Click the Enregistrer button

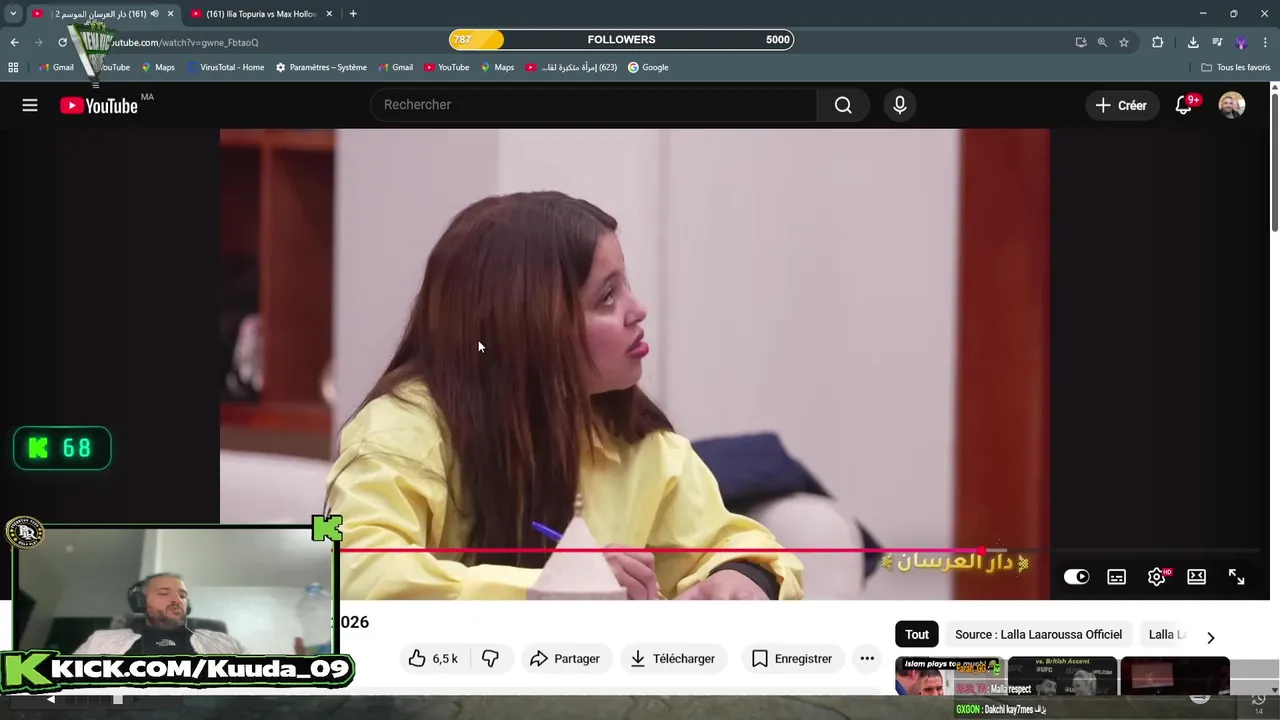click(792, 658)
